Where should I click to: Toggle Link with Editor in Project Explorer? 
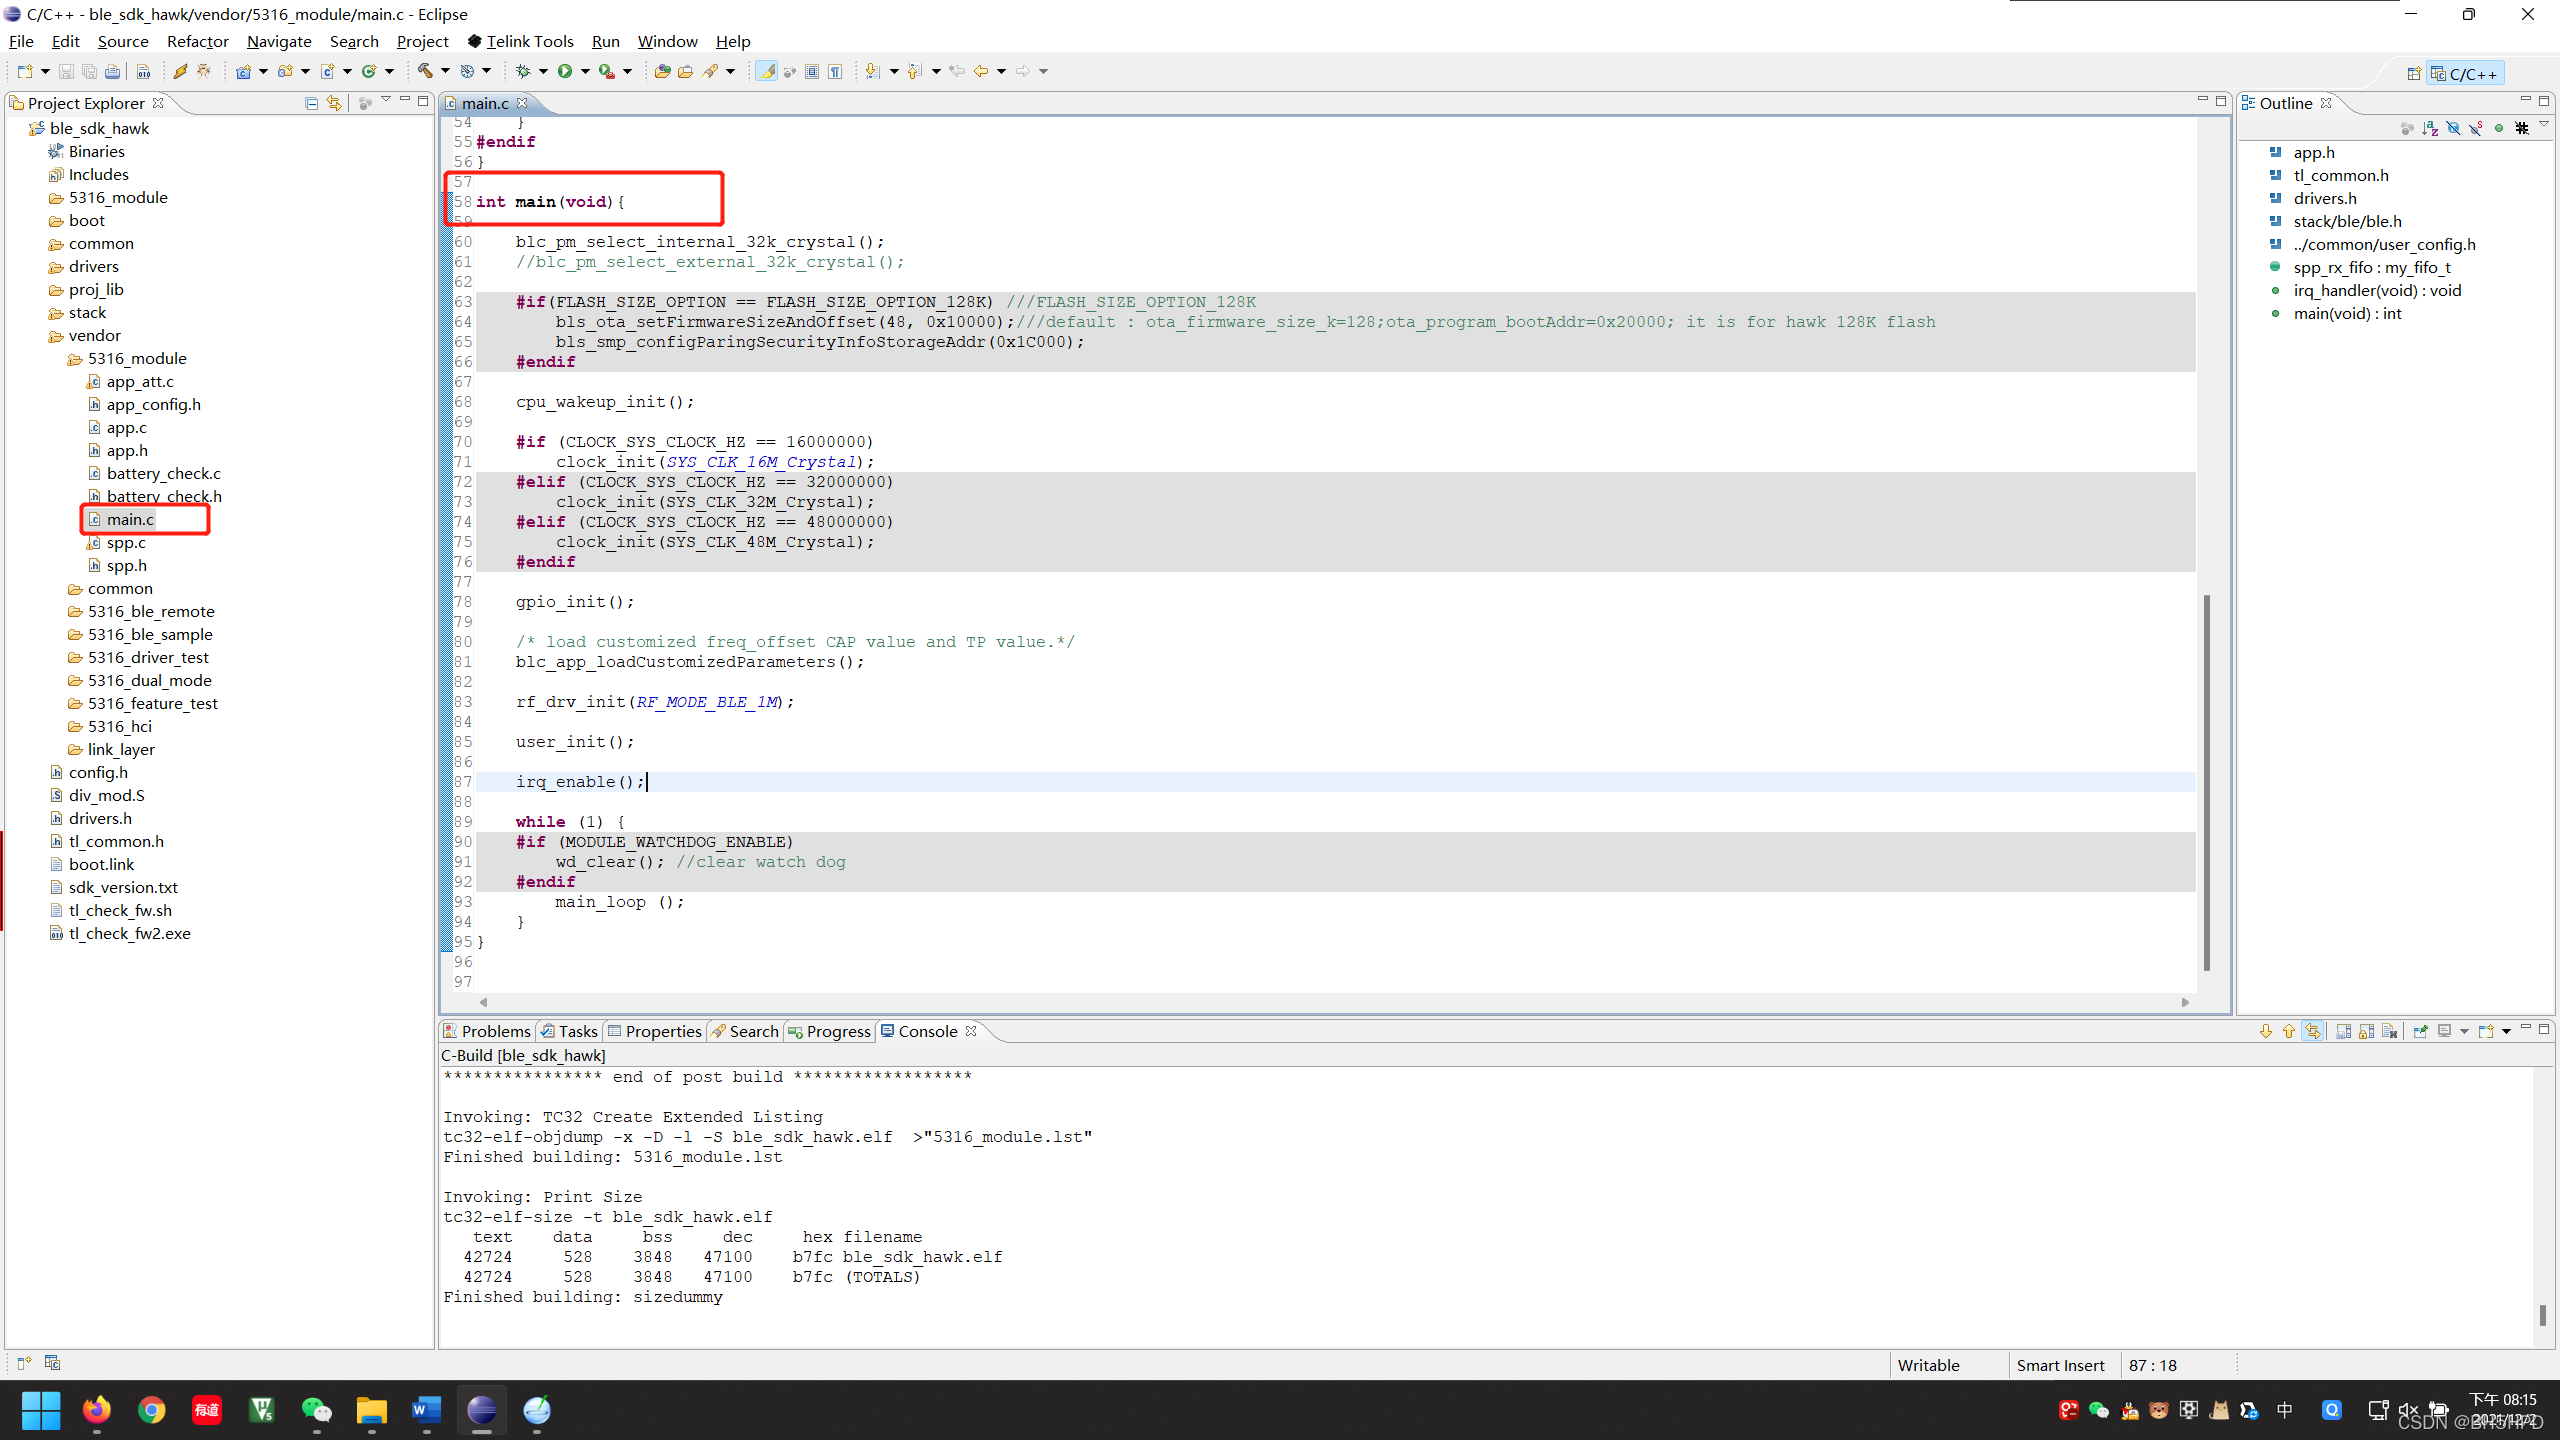[334, 103]
